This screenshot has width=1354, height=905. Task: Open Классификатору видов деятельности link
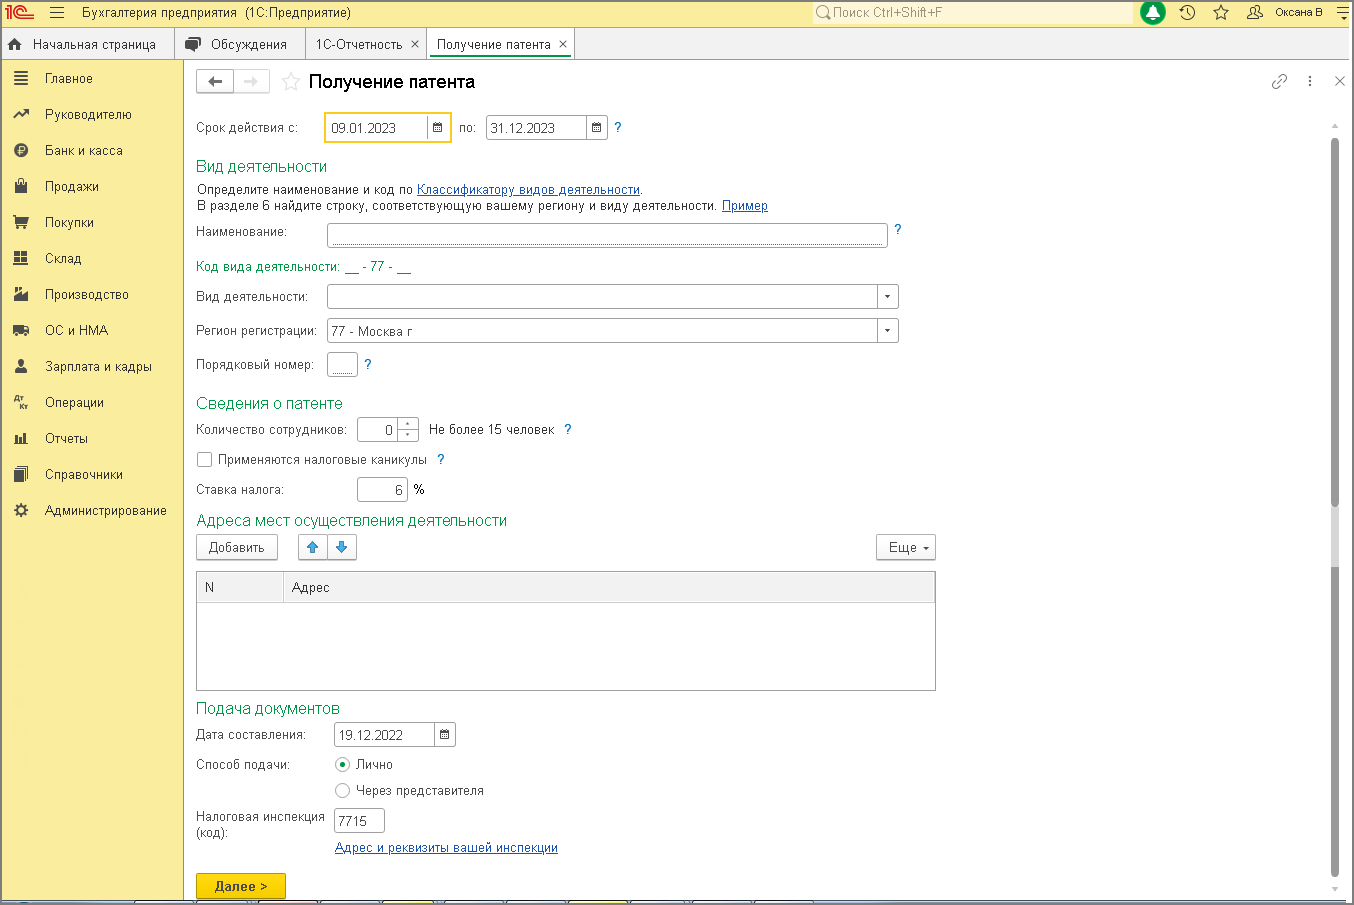[528, 189]
